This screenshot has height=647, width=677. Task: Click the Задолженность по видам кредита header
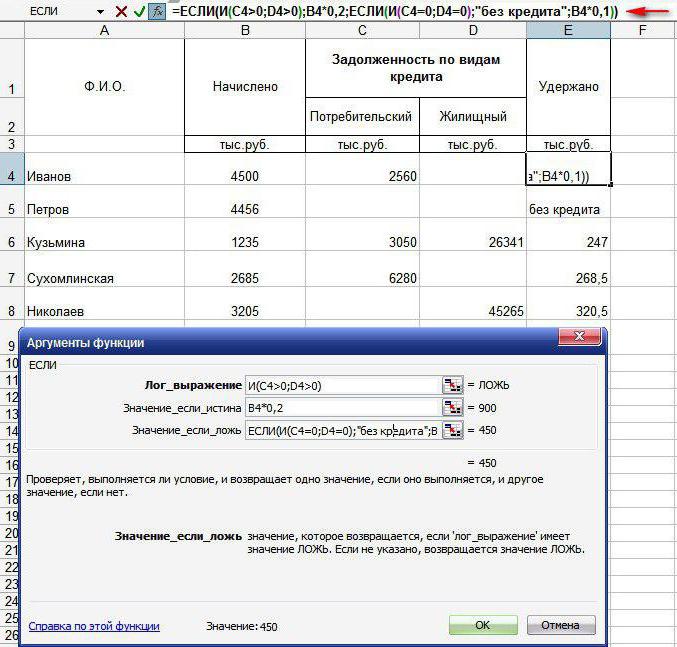[416, 68]
